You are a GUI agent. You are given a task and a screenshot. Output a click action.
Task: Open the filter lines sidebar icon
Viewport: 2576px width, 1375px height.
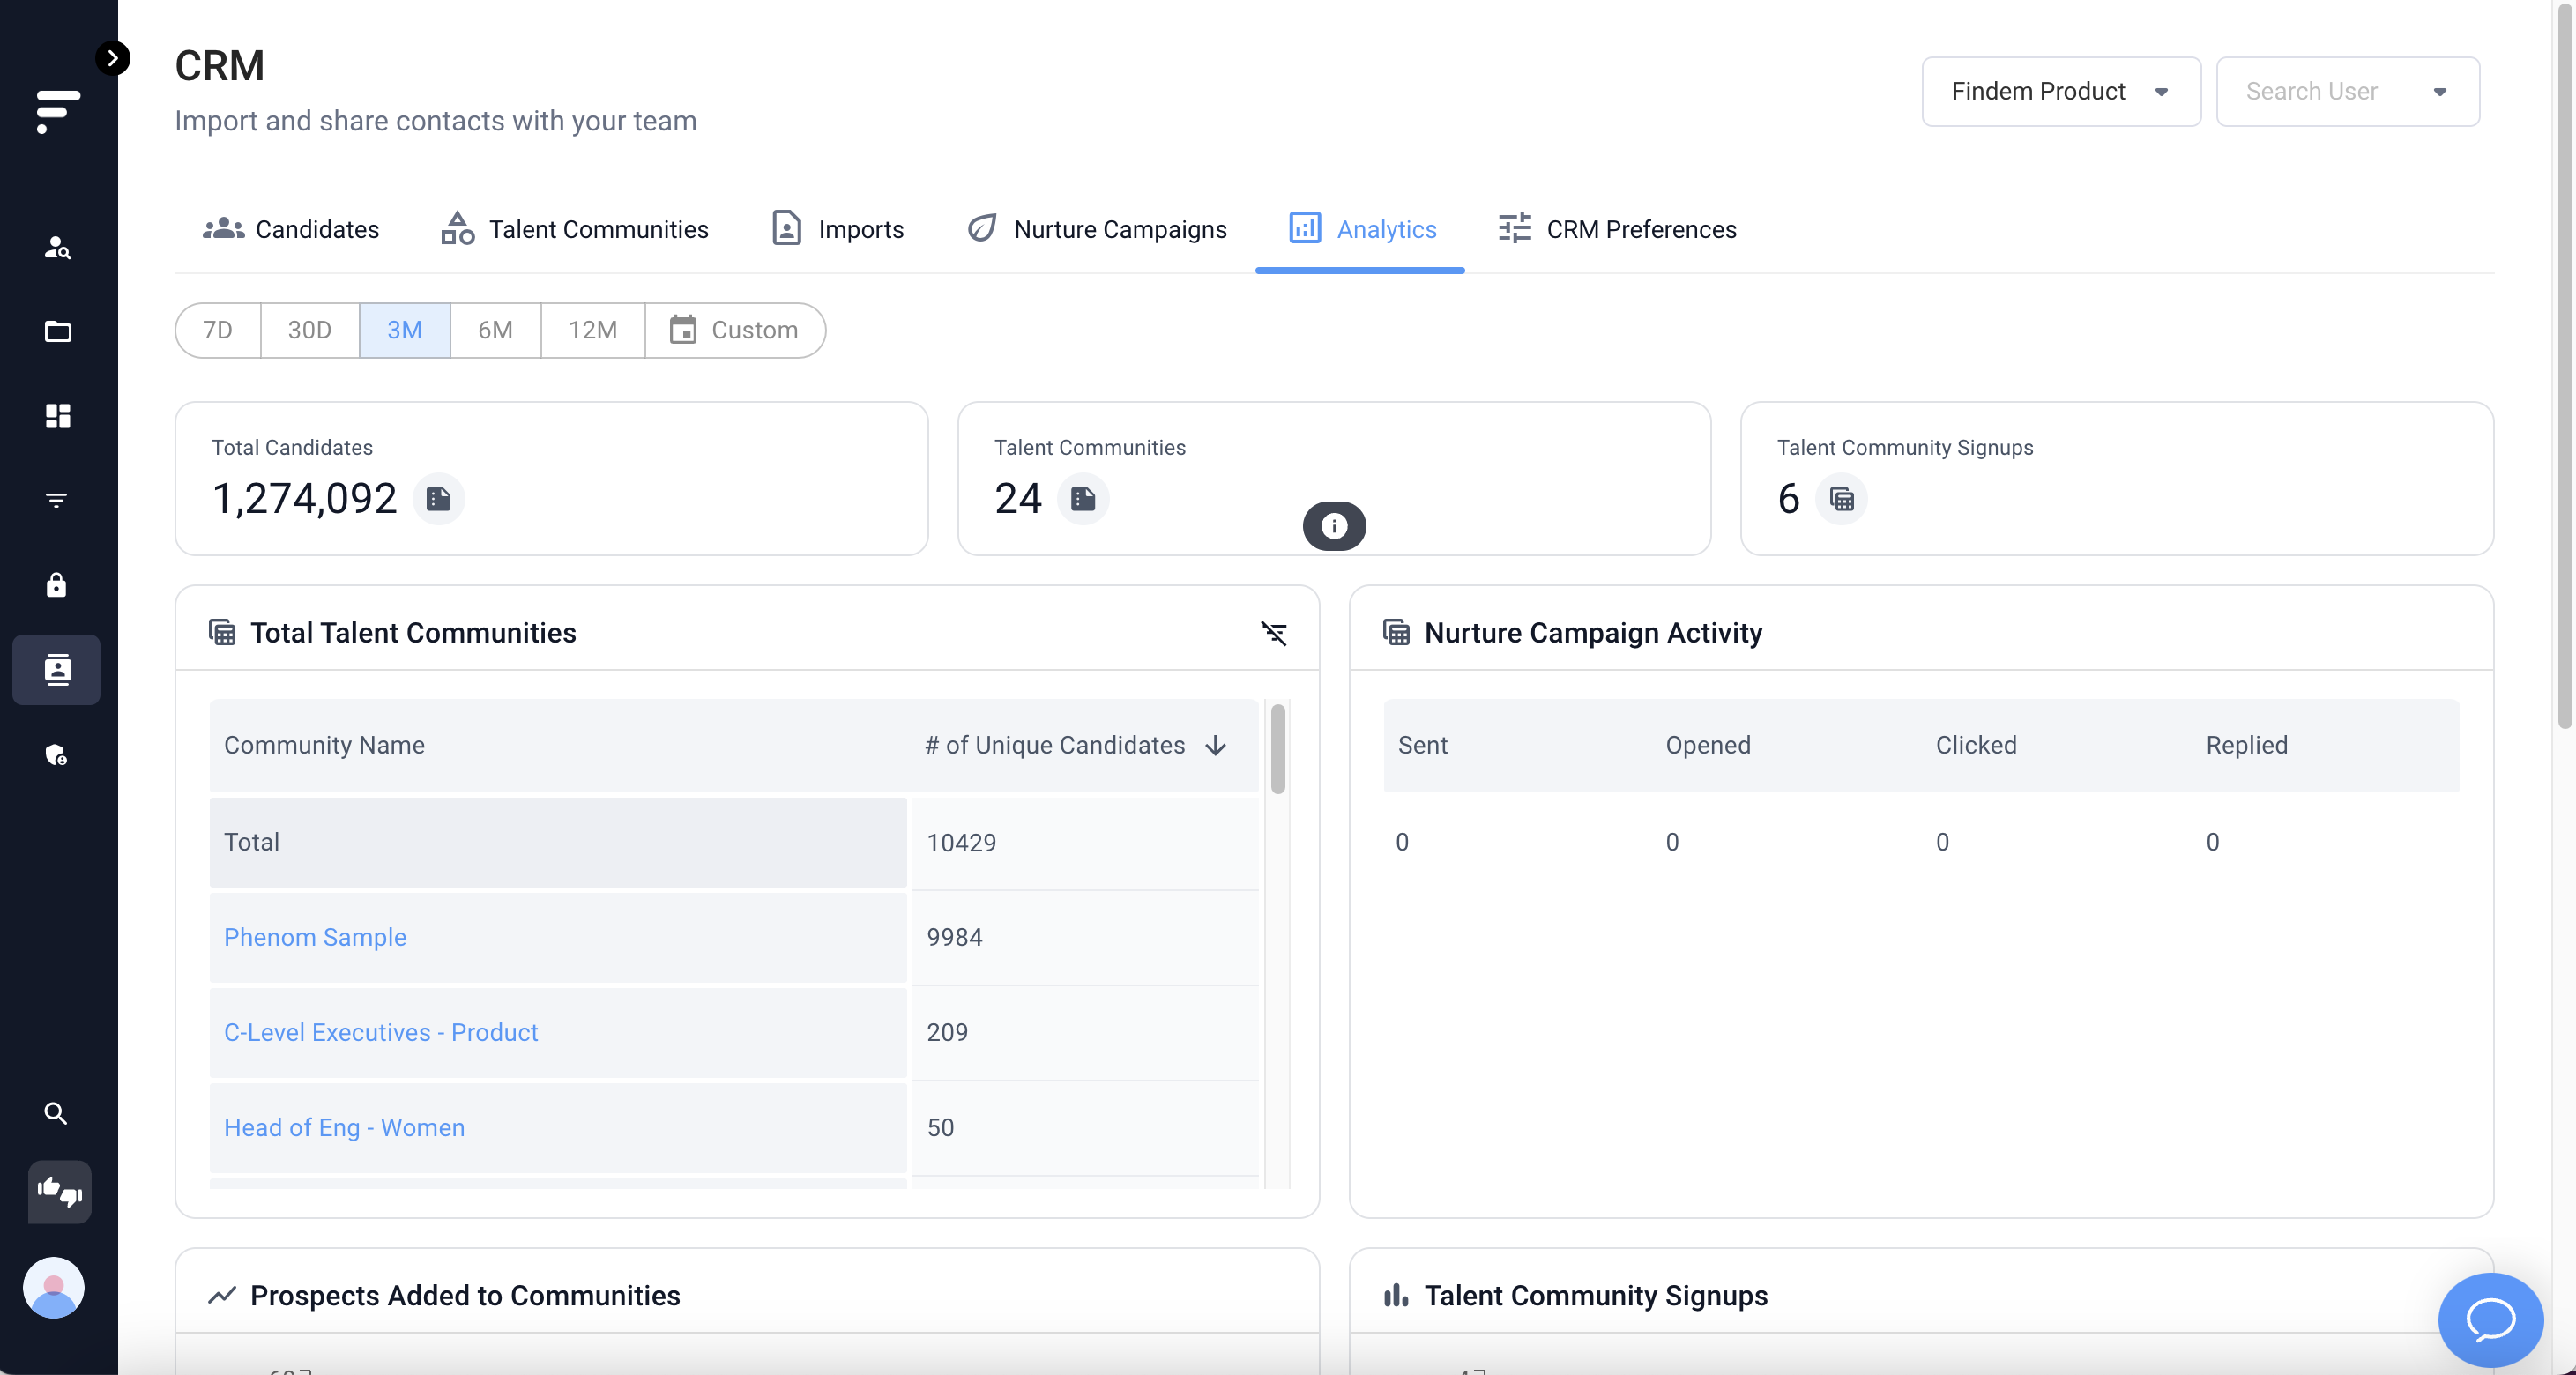point(57,500)
